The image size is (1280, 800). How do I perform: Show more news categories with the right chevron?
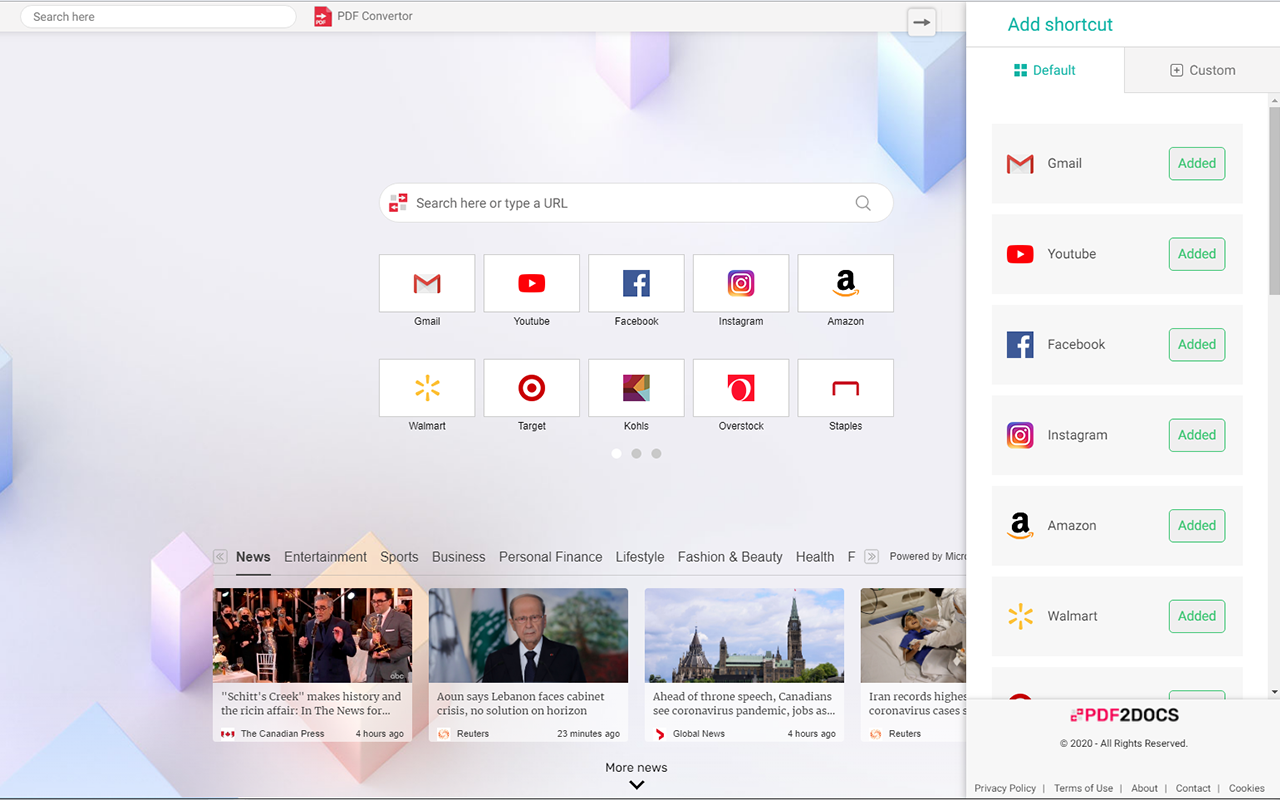pos(870,556)
